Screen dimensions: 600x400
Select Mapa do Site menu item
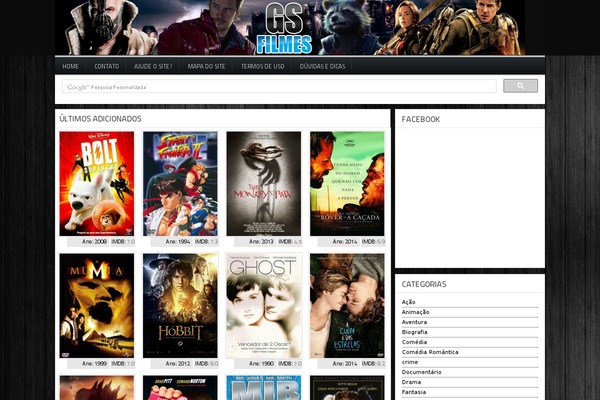click(x=206, y=66)
